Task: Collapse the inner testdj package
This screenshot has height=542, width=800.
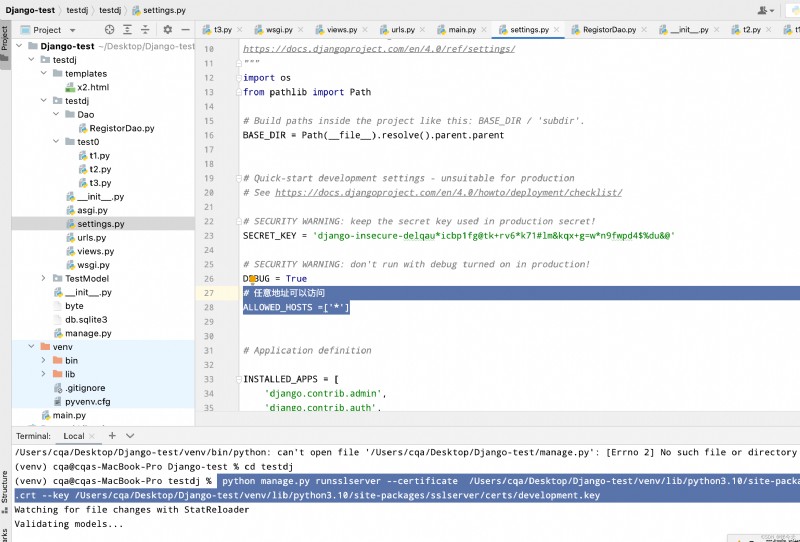Action: 44,101
